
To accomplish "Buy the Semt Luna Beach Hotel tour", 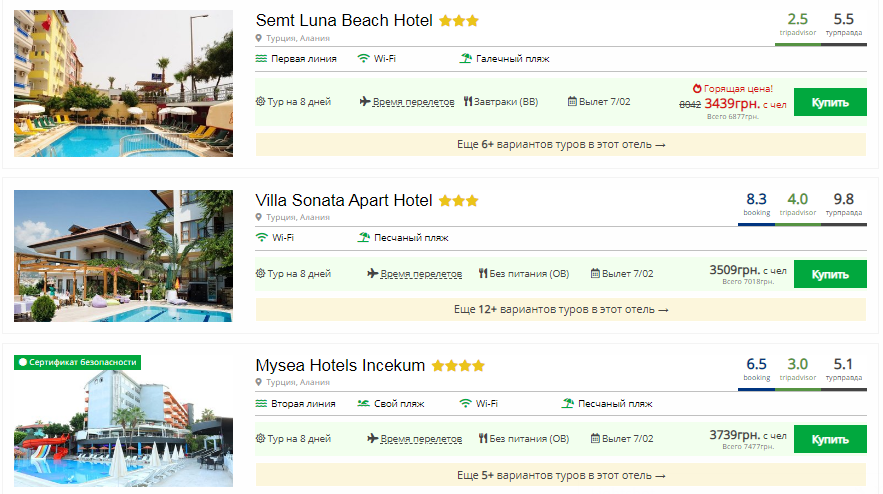I will tap(830, 102).
